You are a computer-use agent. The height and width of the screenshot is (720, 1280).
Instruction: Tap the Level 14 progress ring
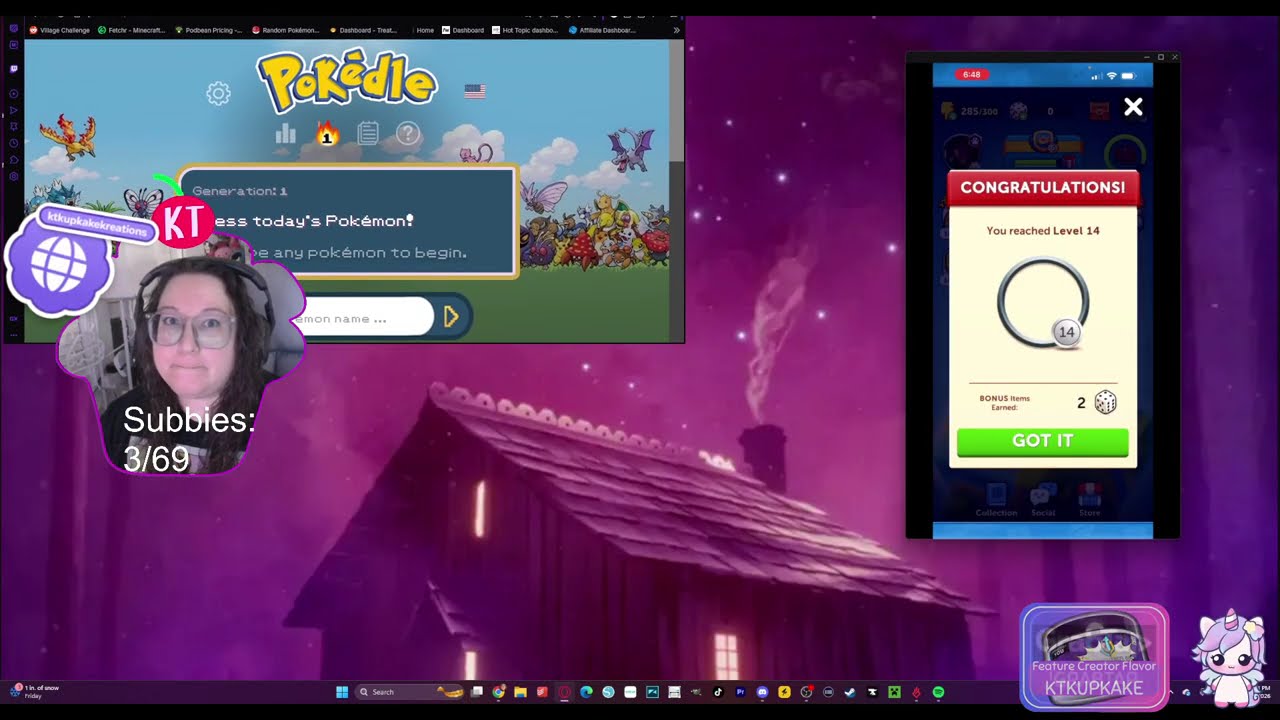(x=1043, y=303)
